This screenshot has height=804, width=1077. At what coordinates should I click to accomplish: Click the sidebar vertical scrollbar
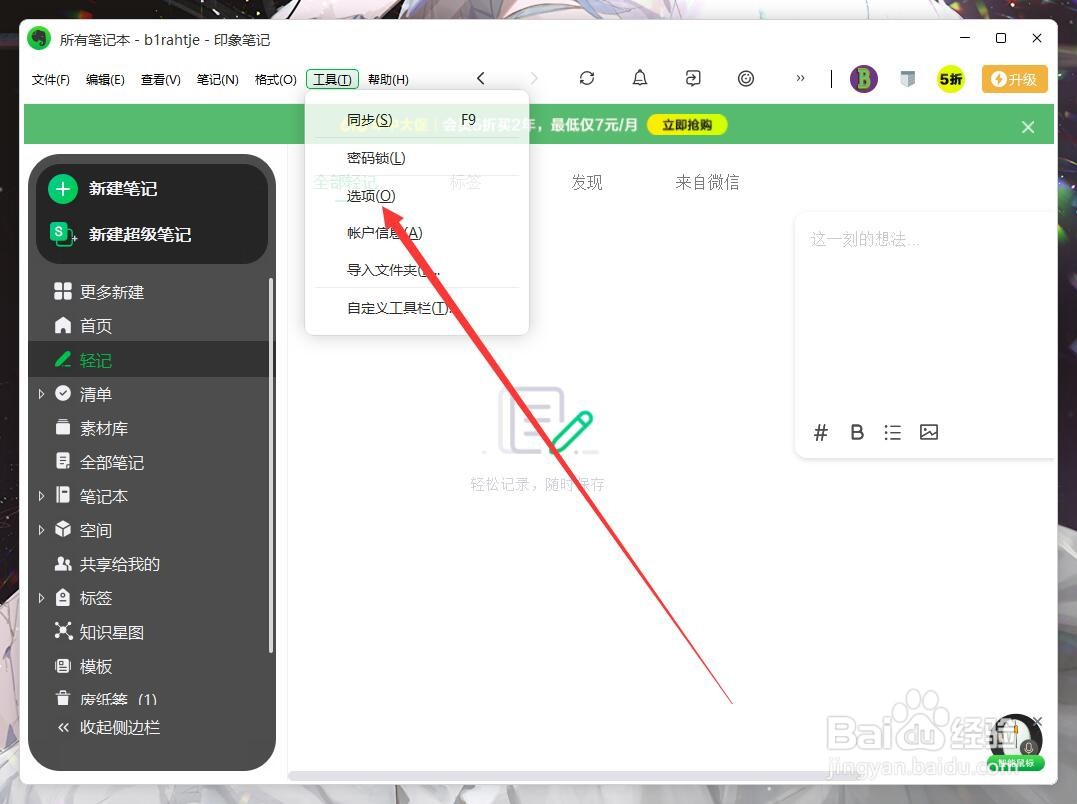point(271,465)
